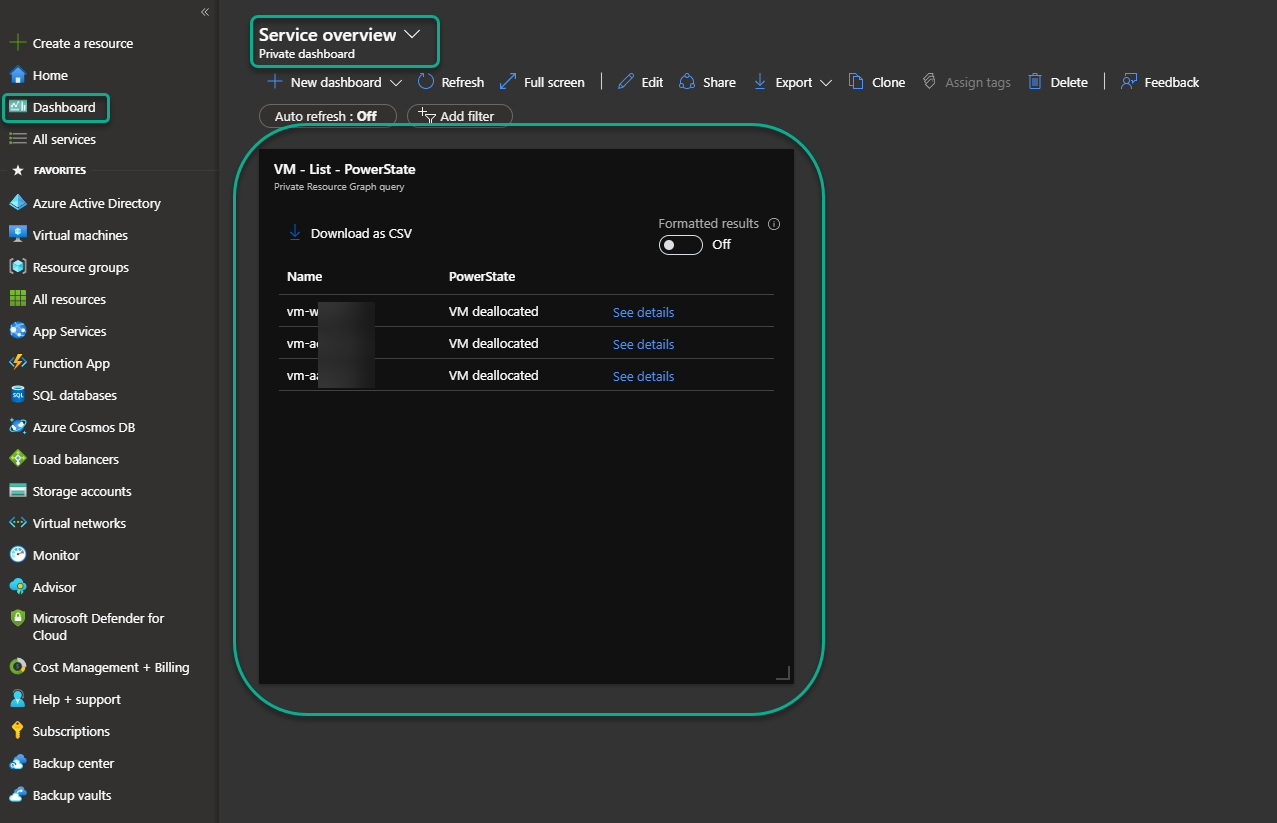
Task: Click the info icon beside Formatted results
Action: 774,224
